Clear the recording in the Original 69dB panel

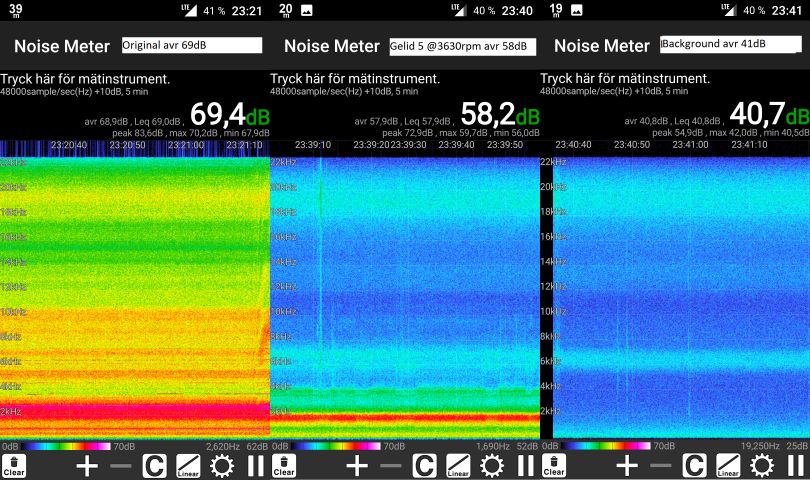click(x=14, y=466)
